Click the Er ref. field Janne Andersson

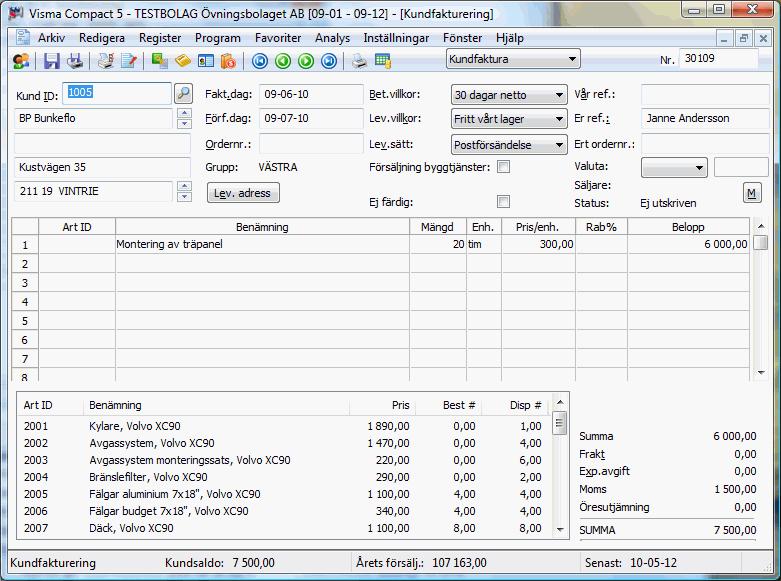pos(705,119)
